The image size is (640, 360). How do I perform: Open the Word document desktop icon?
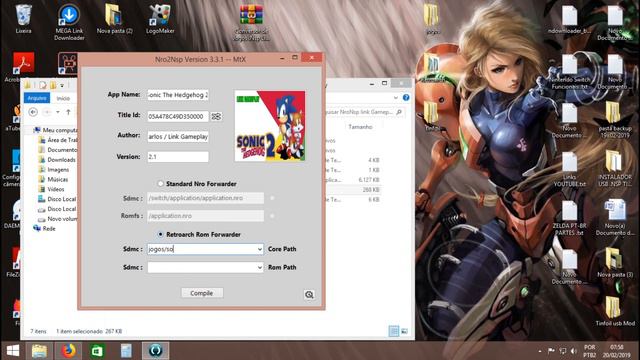(615, 218)
